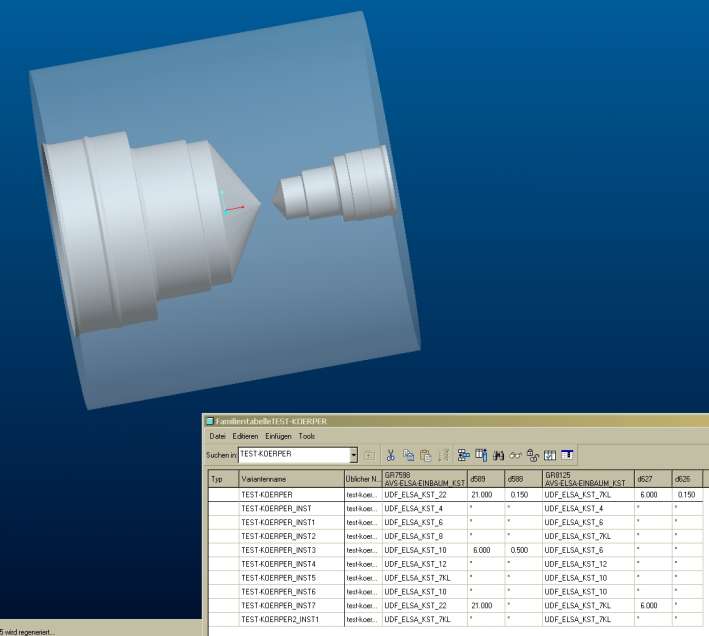Click the add table columns icon
The width and height of the screenshot is (709, 636).
(481, 455)
